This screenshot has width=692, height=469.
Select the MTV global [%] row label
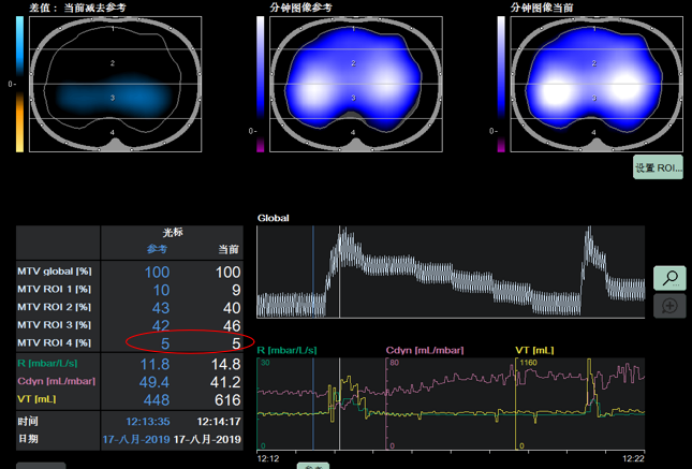coord(55,271)
